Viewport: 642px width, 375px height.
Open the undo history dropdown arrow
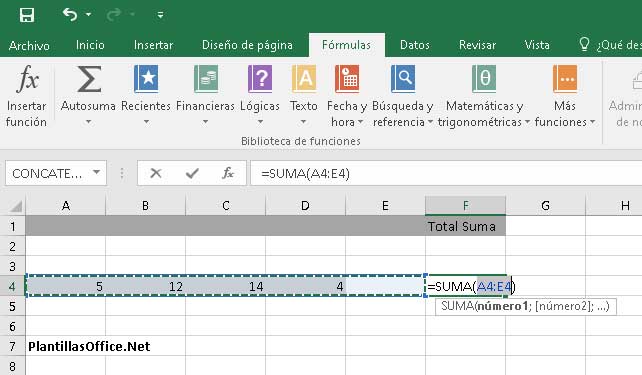tap(88, 15)
